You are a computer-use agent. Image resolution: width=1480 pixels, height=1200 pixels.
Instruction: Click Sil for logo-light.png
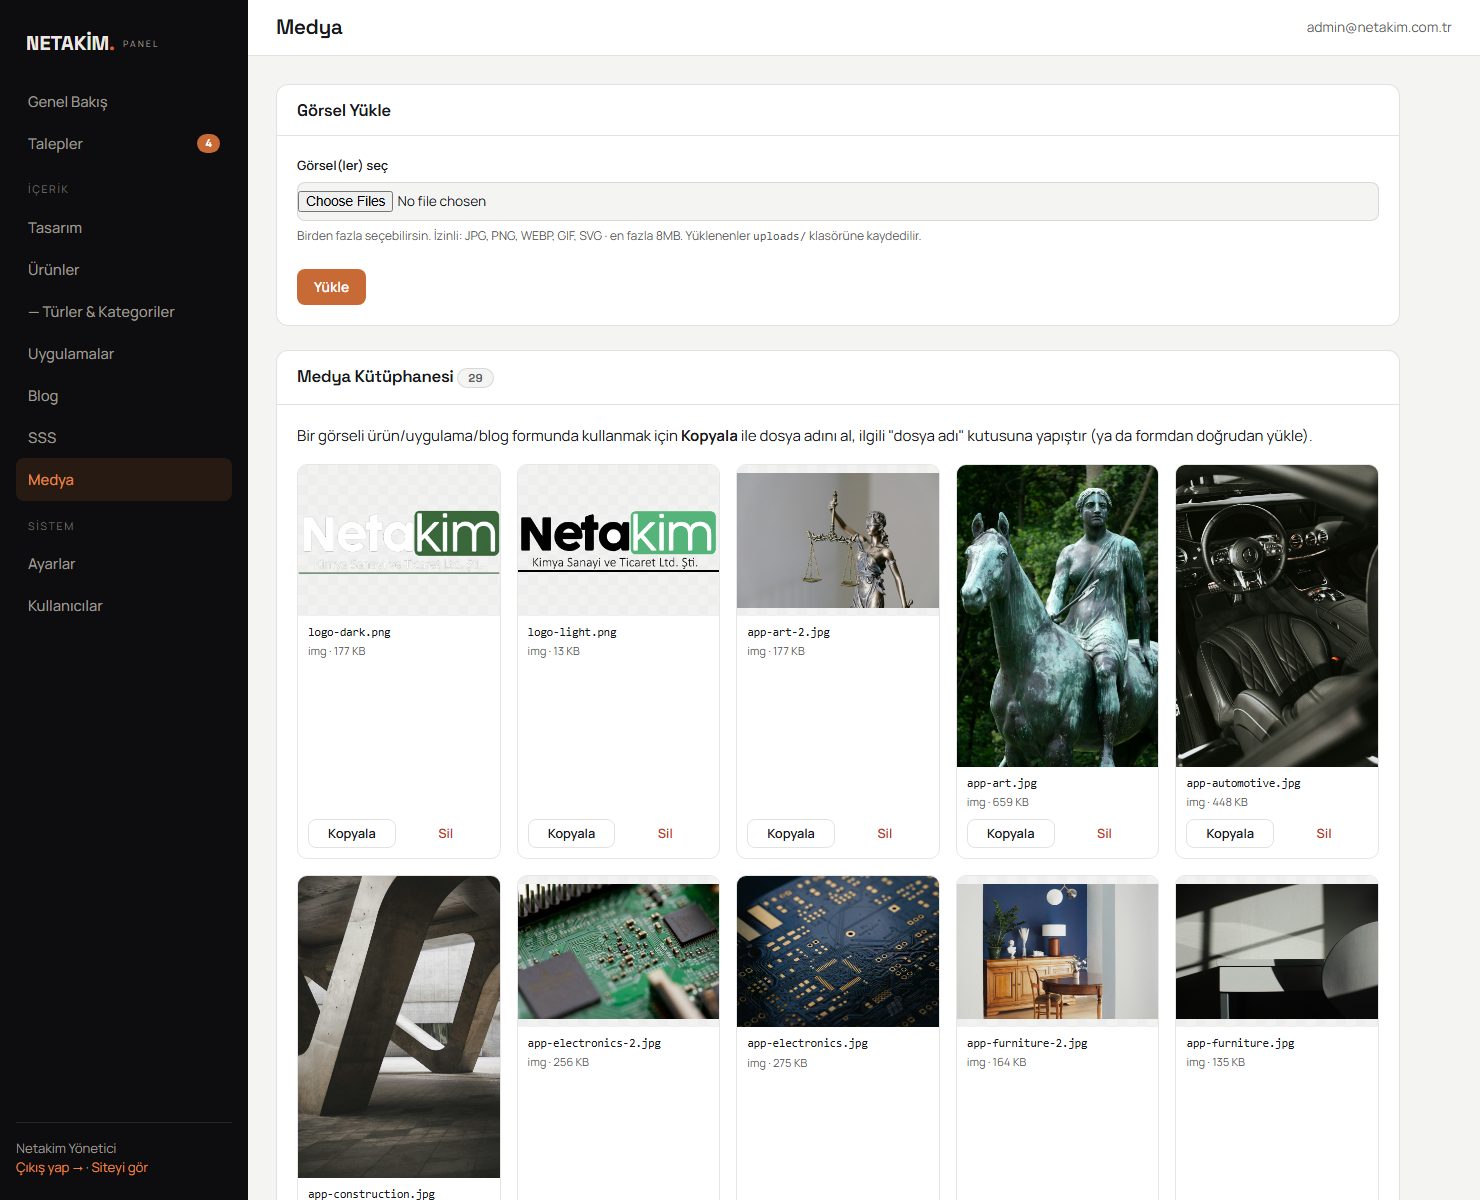[x=665, y=834]
